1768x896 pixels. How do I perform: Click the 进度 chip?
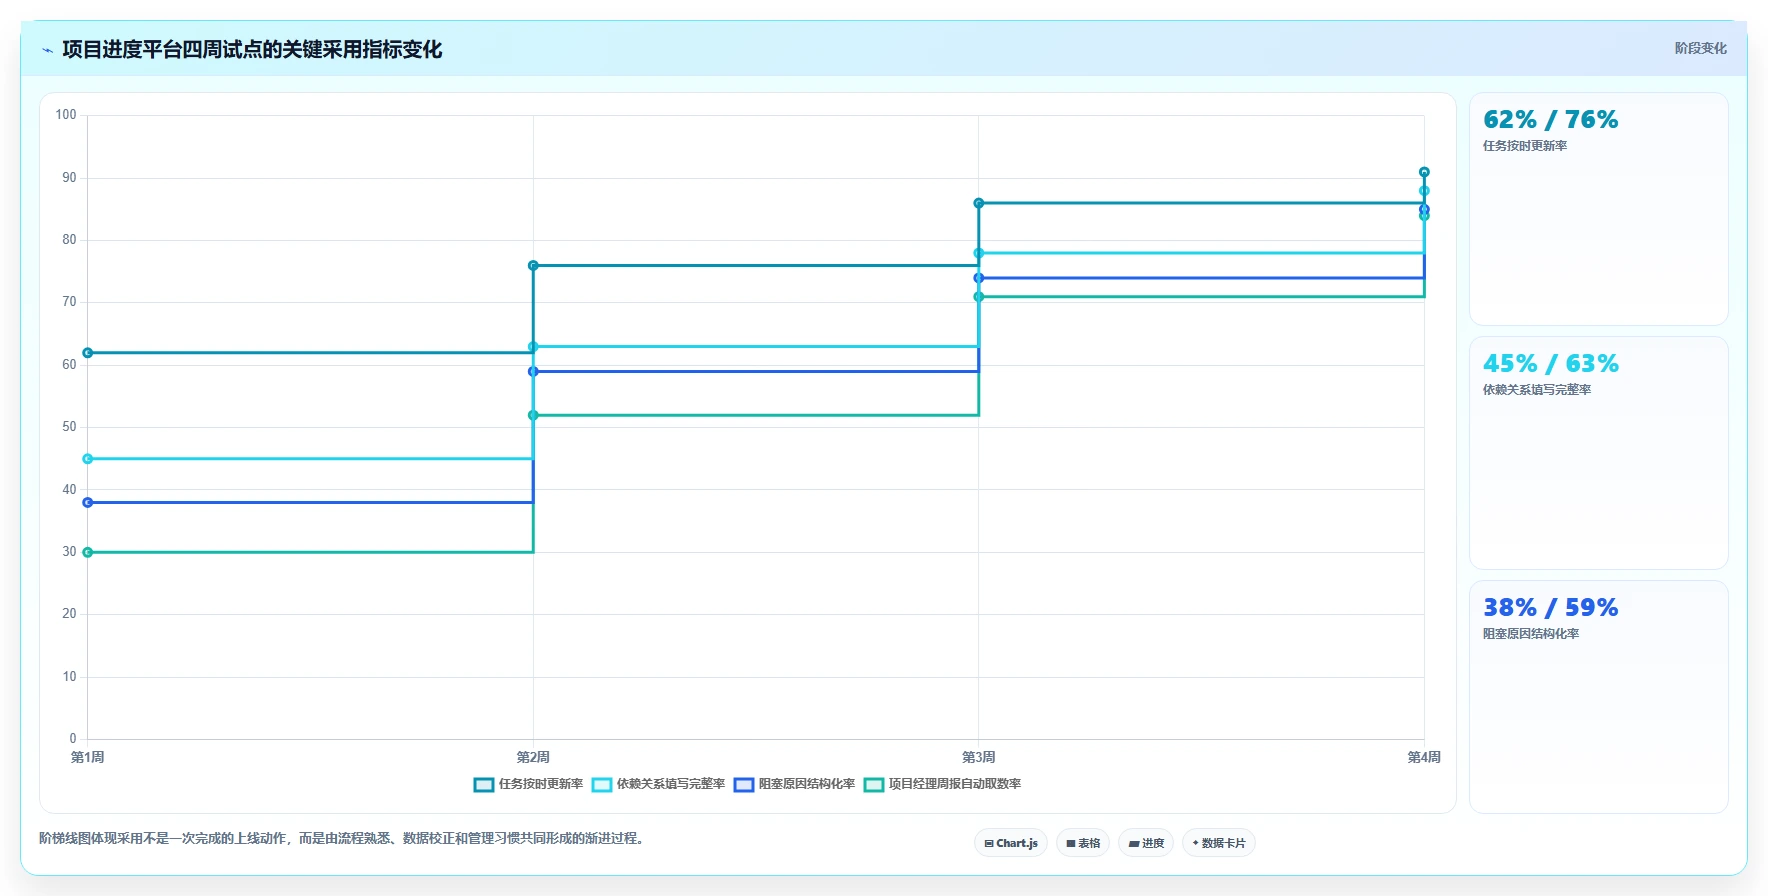[1146, 843]
